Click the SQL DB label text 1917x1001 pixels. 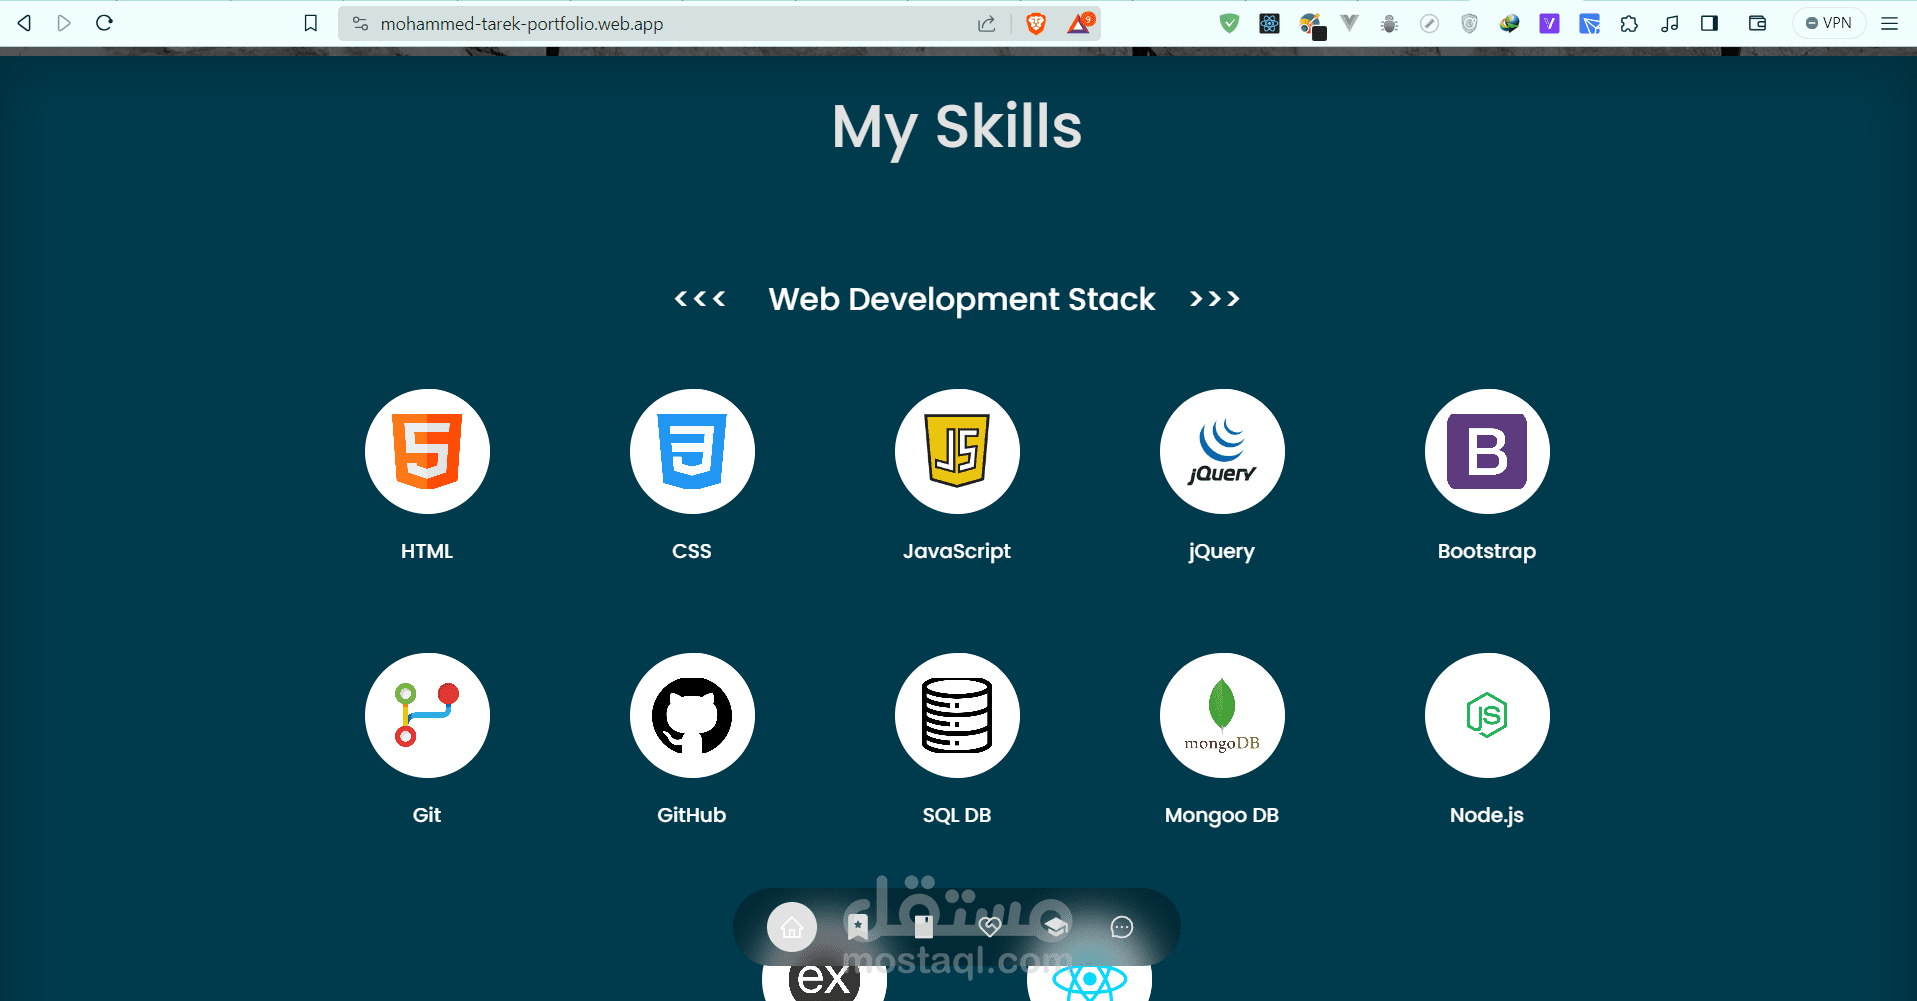(x=957, y=815)
